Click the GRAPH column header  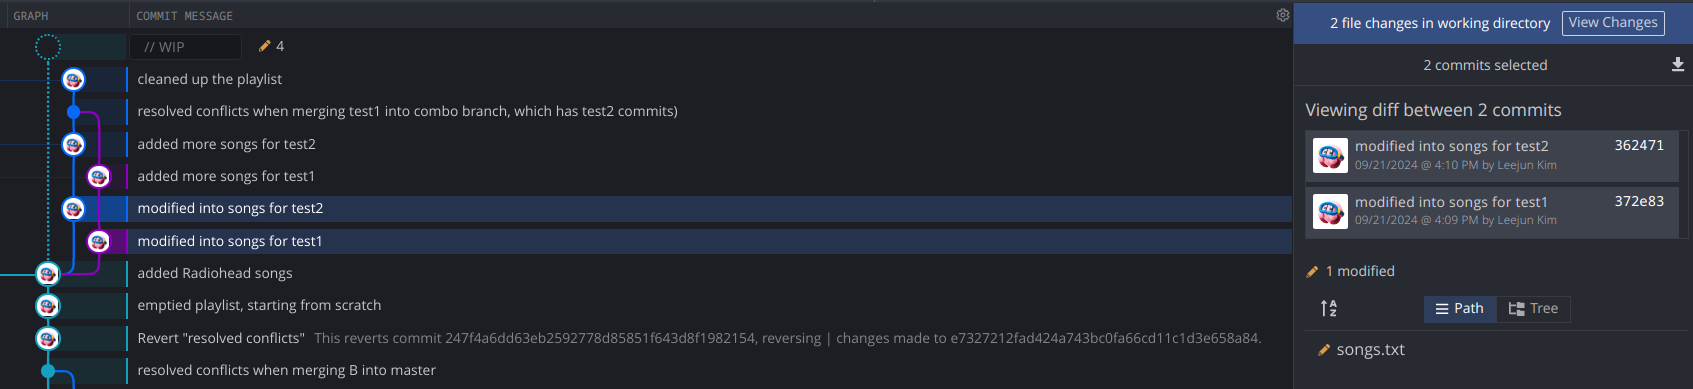pos(31,16)
